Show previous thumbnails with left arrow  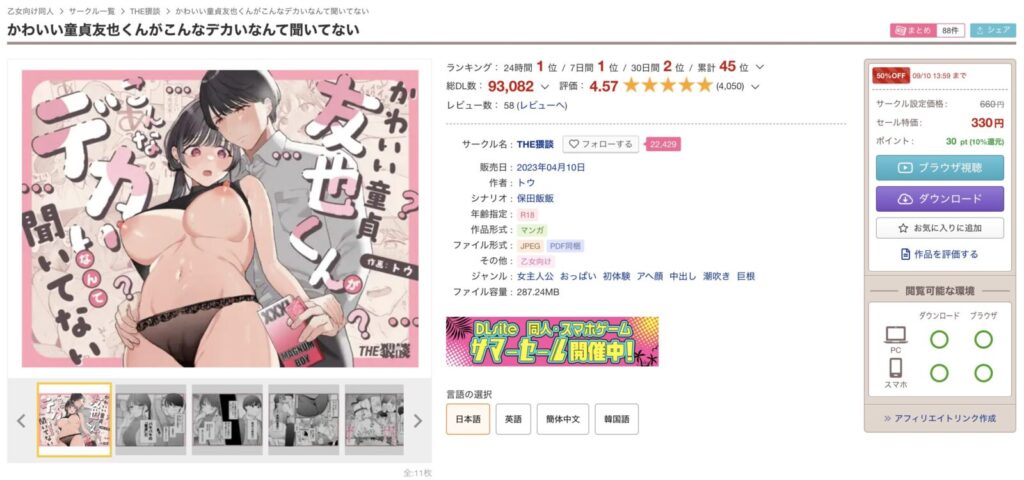pyautogui.click(x=21, y=421)
